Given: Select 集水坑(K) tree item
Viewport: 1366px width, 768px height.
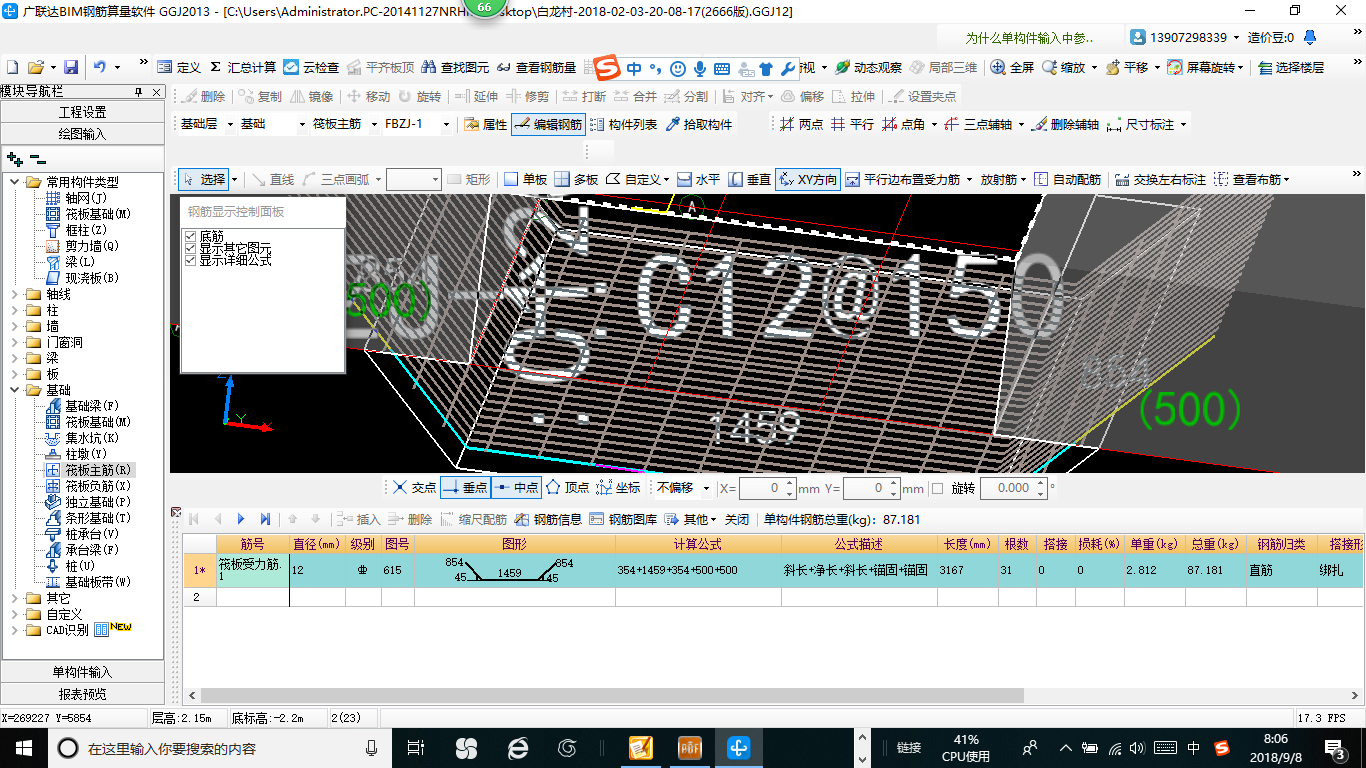Looking at the screenshot, I should coord(92,438).
